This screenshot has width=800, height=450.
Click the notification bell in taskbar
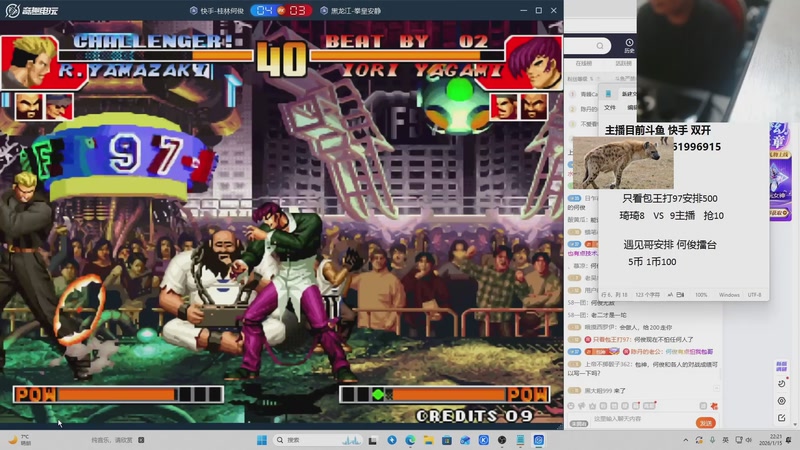789,440
